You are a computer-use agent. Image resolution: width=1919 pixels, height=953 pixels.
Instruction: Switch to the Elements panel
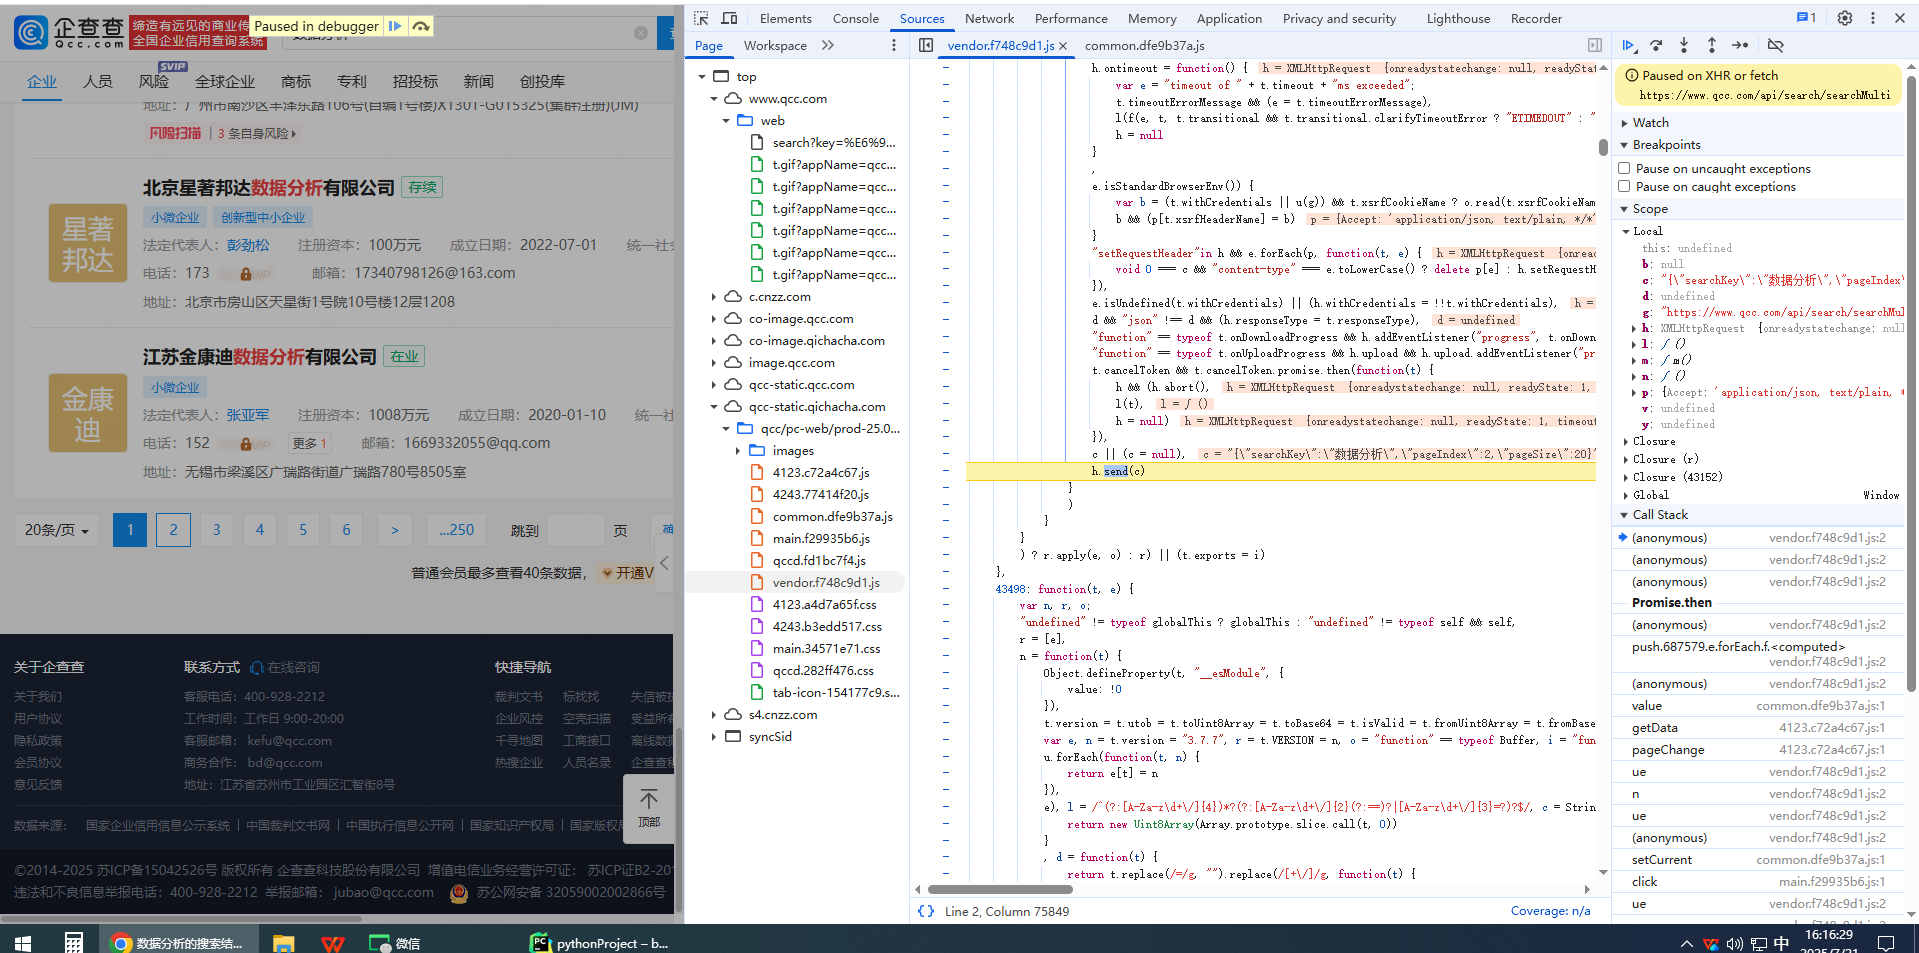pyautogui.click(x=785, y=18)
